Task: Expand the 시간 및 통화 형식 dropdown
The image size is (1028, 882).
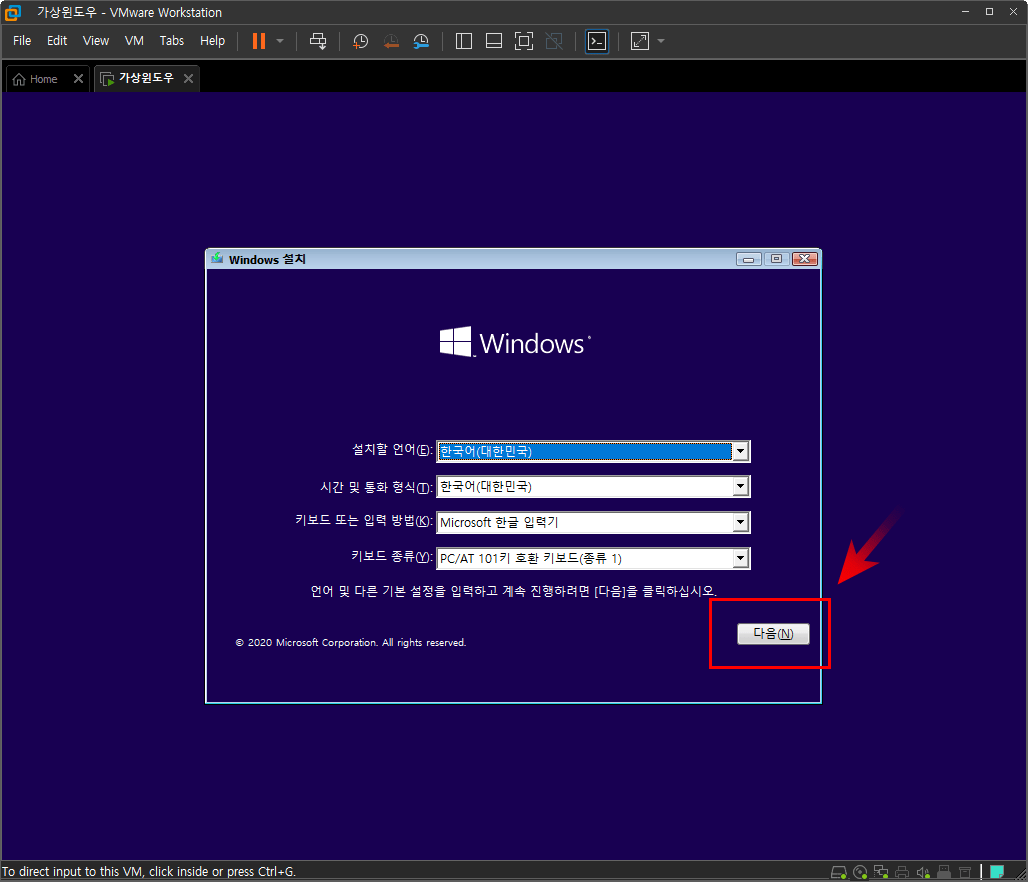Action: click(740, 487)
